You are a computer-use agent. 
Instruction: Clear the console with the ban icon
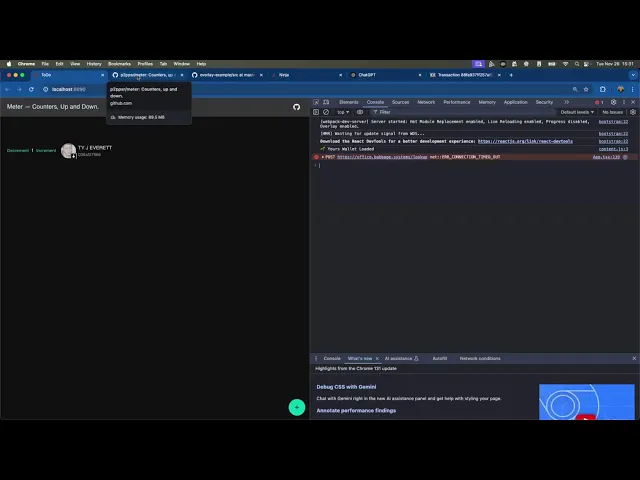(x=326, y=112)
